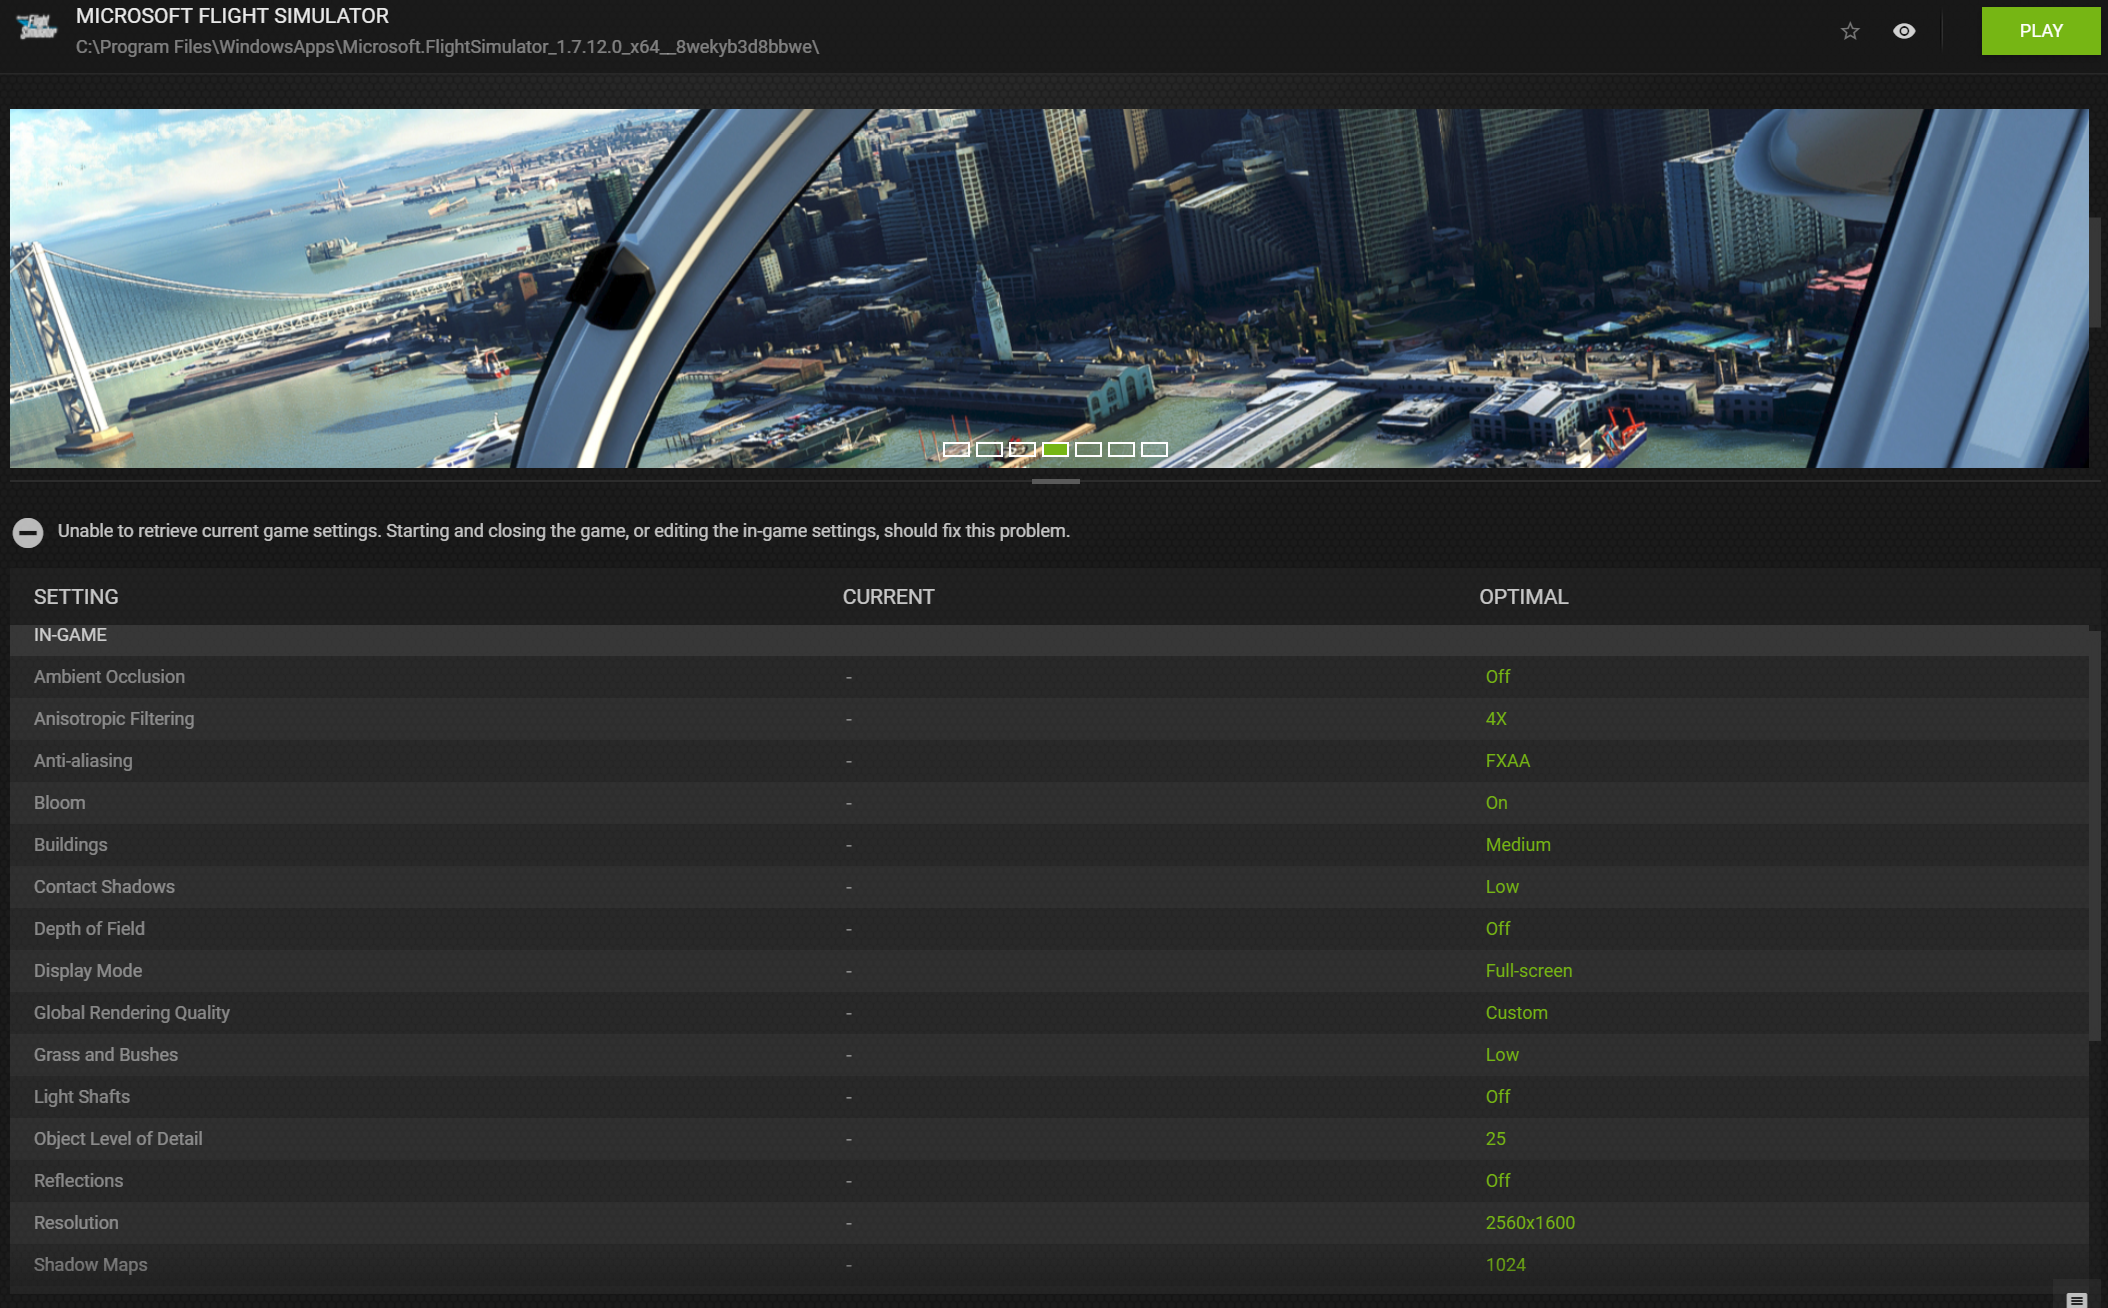This screenshot has height=1308, width=2108.
Task: Select the Anisotropic Filtering setting row
Action: tap(1049, 719)
